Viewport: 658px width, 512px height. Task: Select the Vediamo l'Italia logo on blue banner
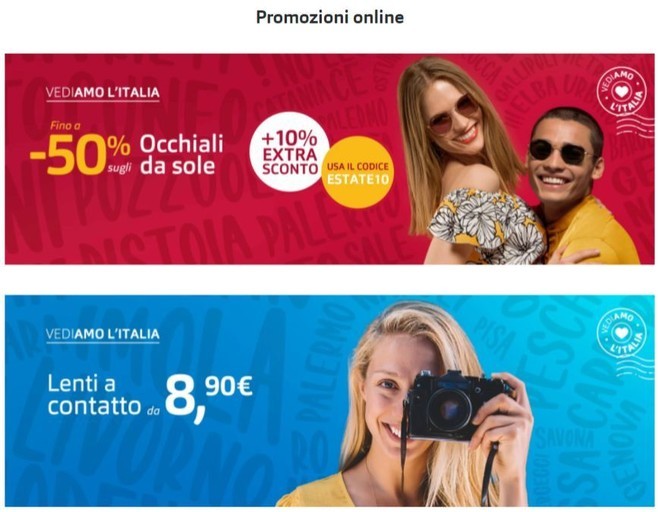click(x=103, y=335)
